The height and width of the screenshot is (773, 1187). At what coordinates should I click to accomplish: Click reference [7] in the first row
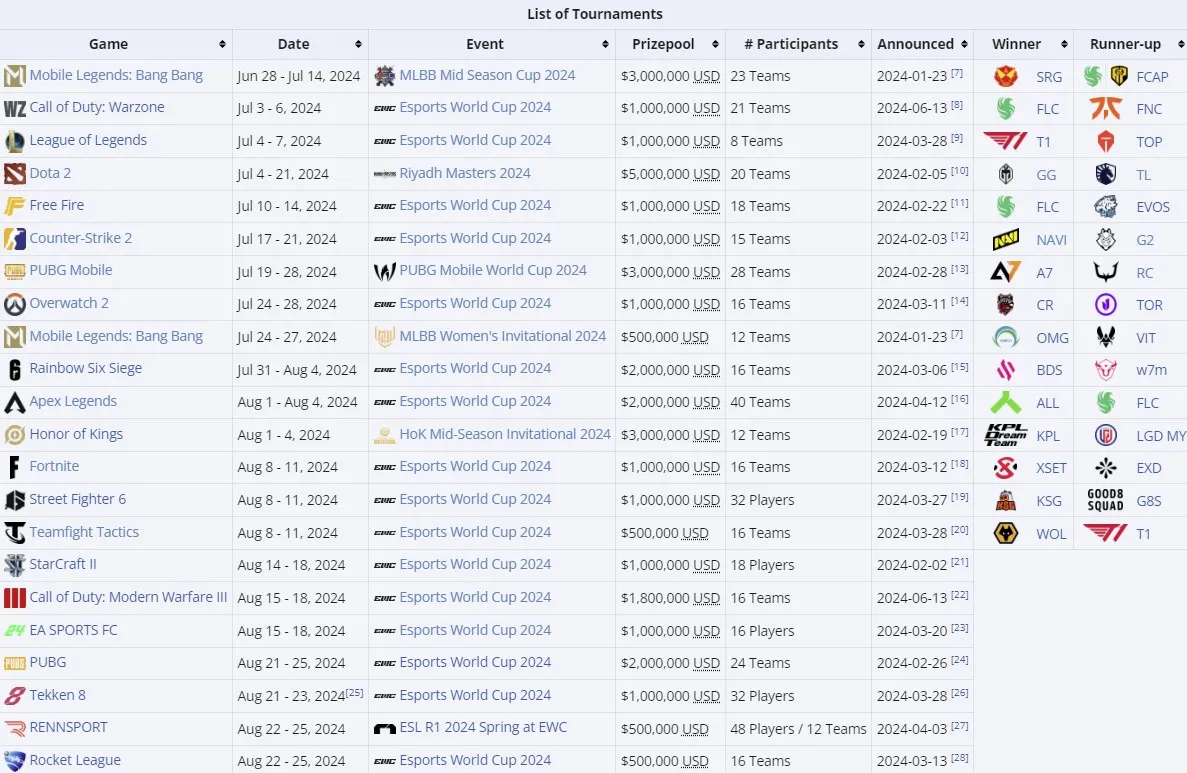coord(957,73)
